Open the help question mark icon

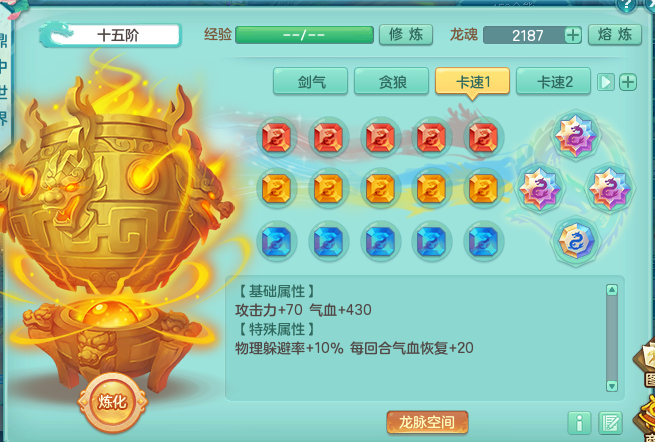[626, 5]
